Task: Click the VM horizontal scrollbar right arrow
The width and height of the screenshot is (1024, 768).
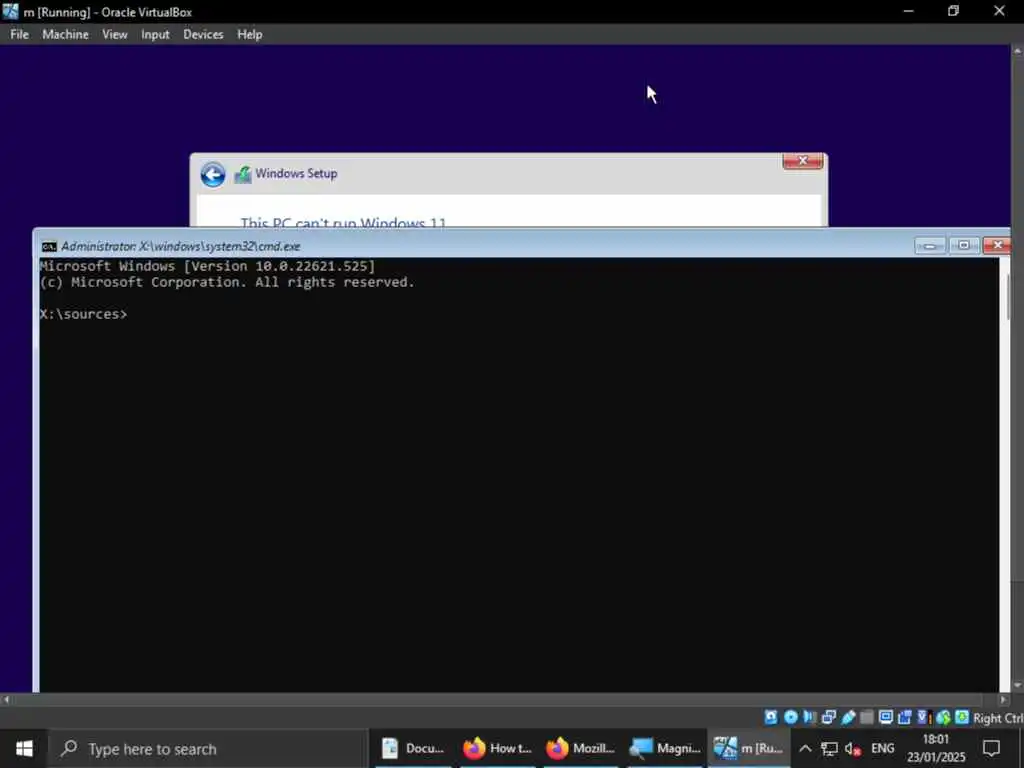Action: (1004, 699)
